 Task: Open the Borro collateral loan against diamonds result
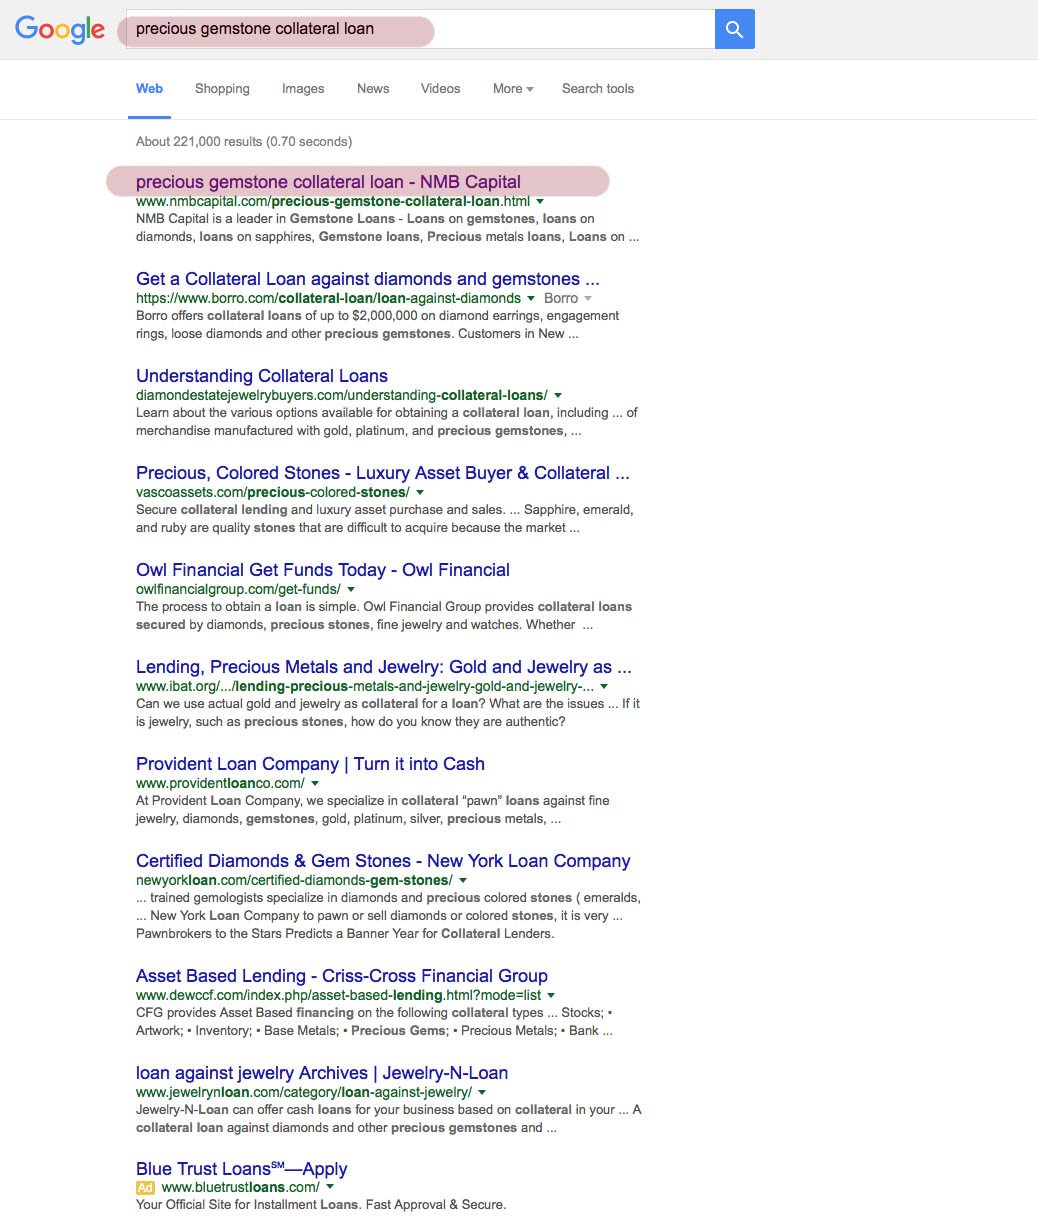(368, 279)
